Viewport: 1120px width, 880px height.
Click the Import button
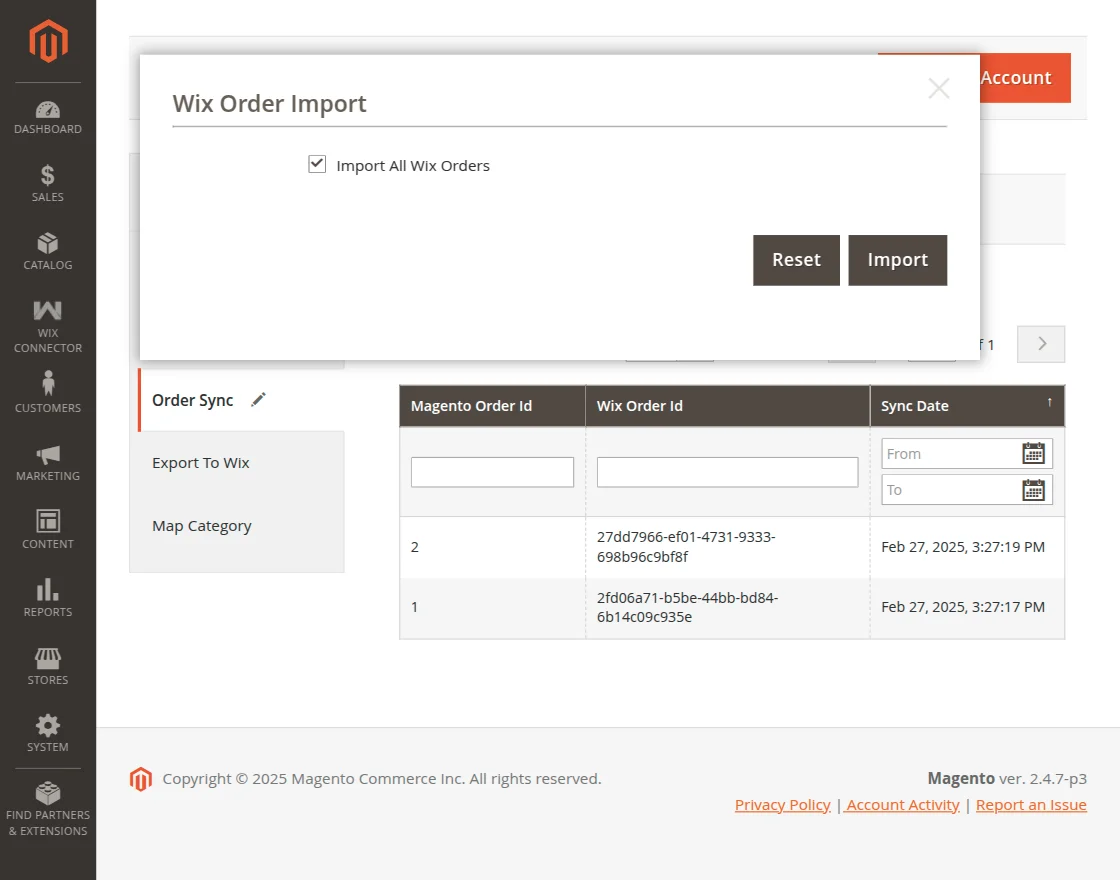coord(898,260)
